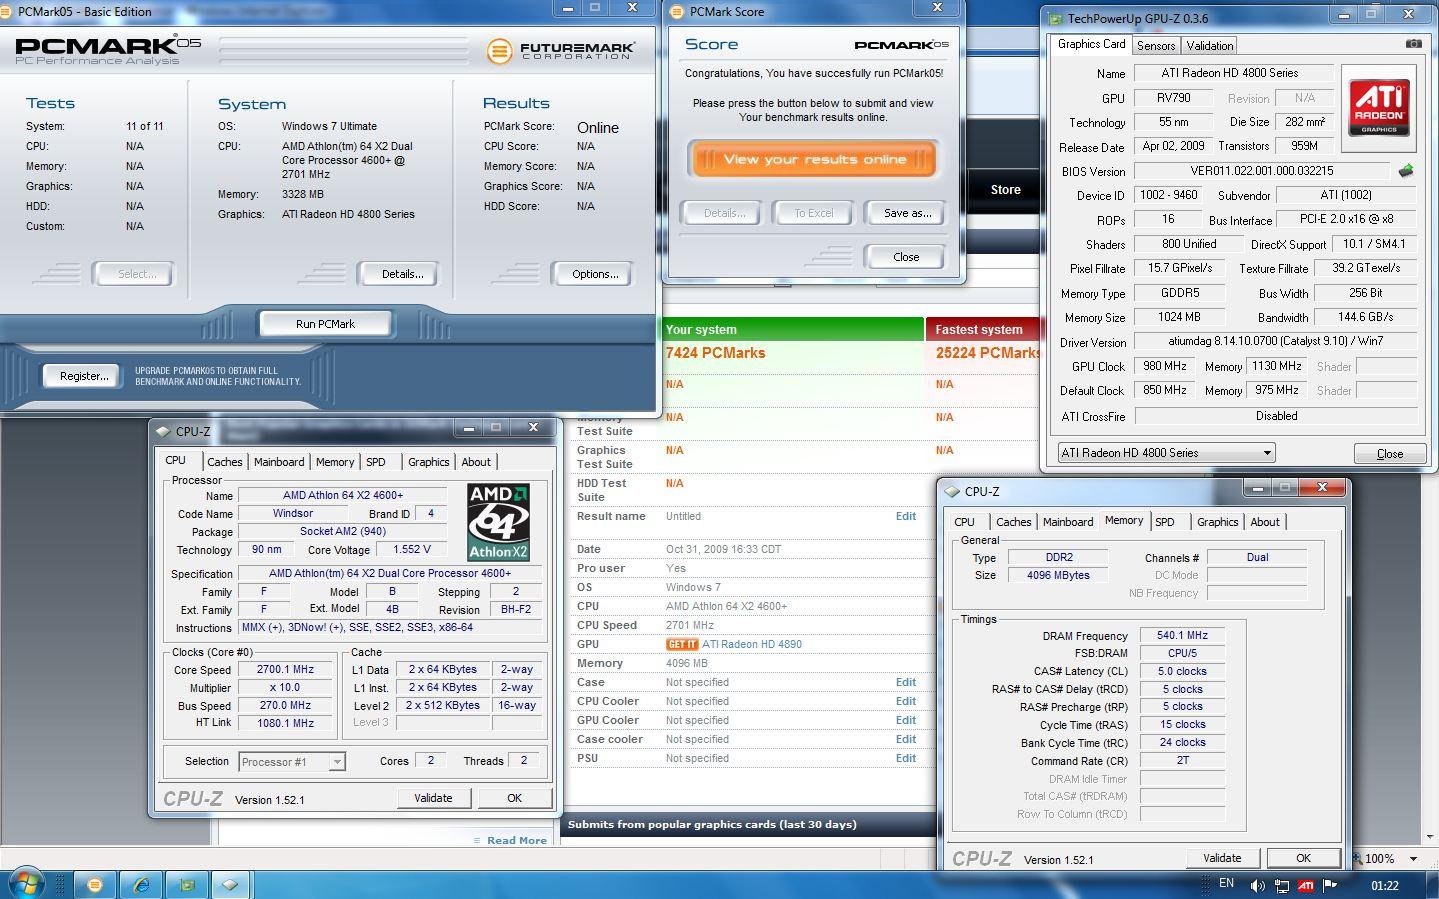Select the Graphics Card tab in GPU-Z

click(1091, 44)
